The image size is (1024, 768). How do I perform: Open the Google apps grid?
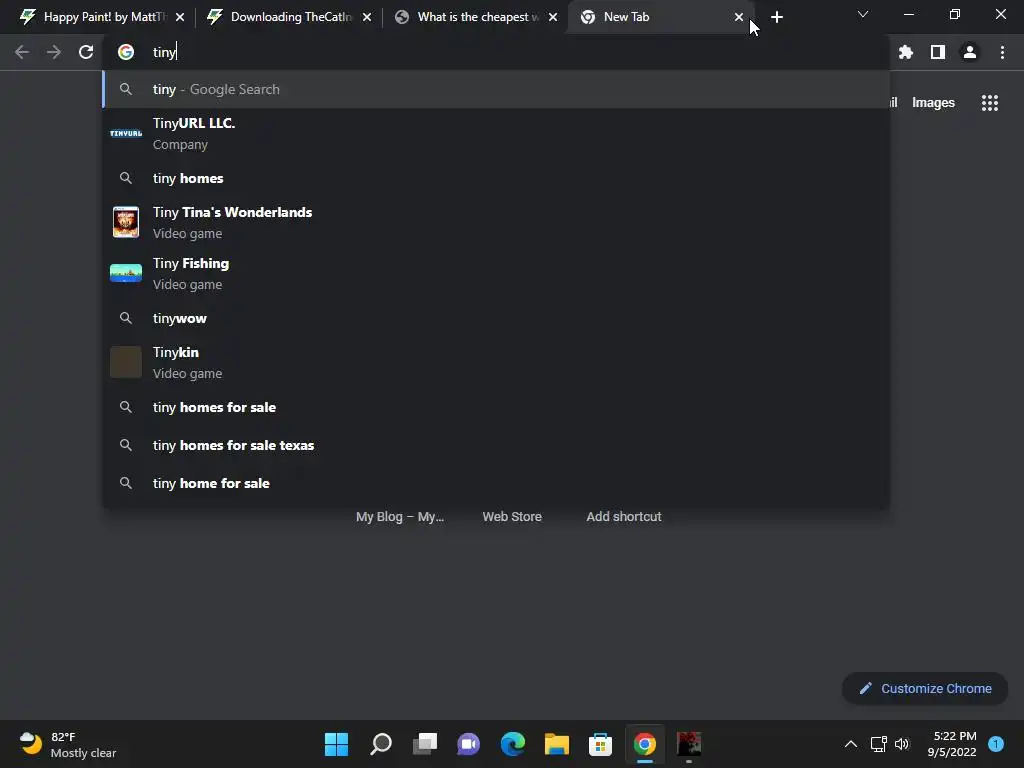990,103
